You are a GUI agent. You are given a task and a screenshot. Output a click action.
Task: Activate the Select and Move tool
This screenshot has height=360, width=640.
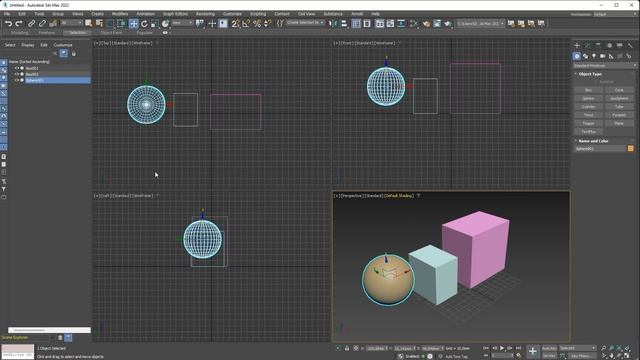[x=133, y=24]
